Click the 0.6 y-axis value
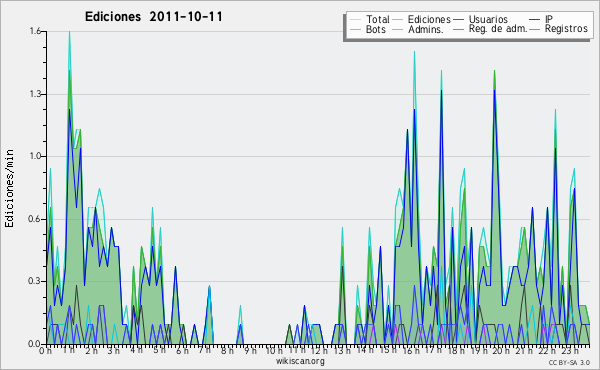The height and width of the screenshot is (370, 600). pyautogui.click(x=35, y=219)
